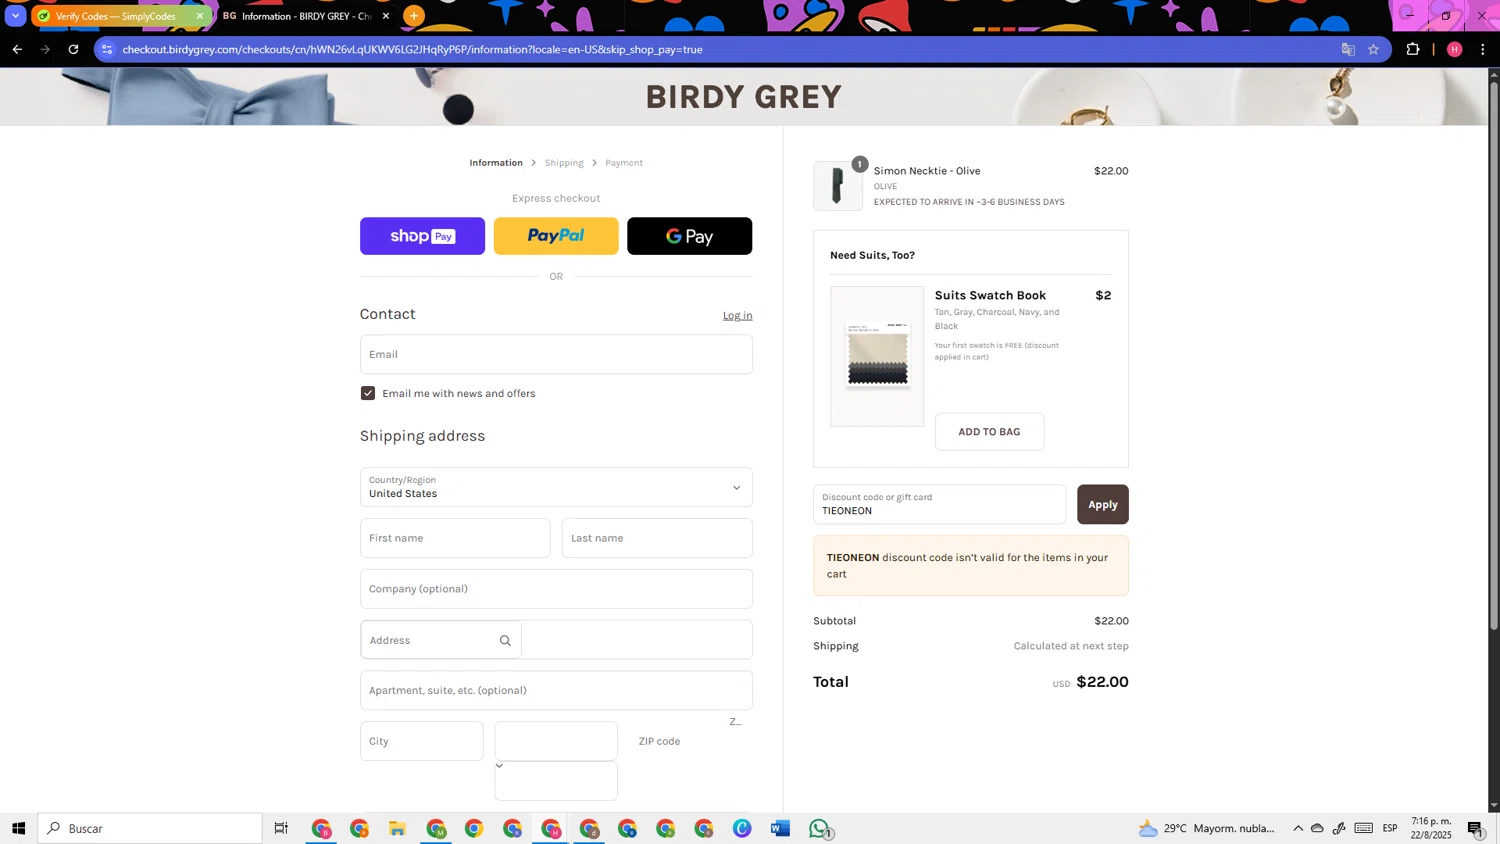Click the address search magnifier icon
The width and height of the screenshot is (1500, 844).
(505, 641)
